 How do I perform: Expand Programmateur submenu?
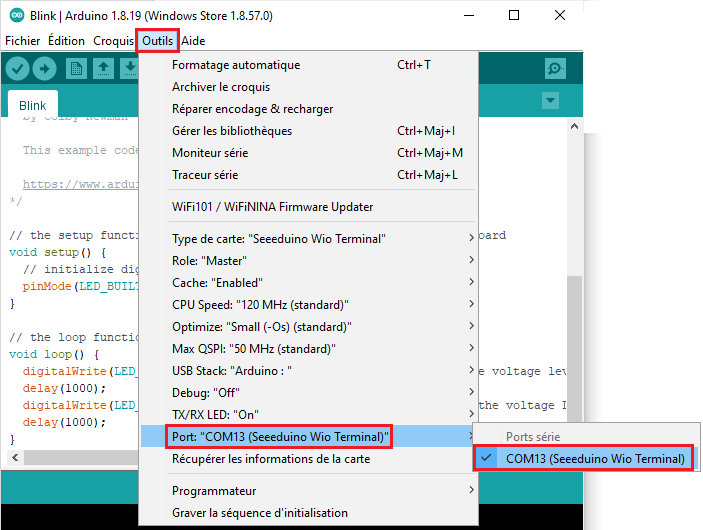(x=308, y=491)
